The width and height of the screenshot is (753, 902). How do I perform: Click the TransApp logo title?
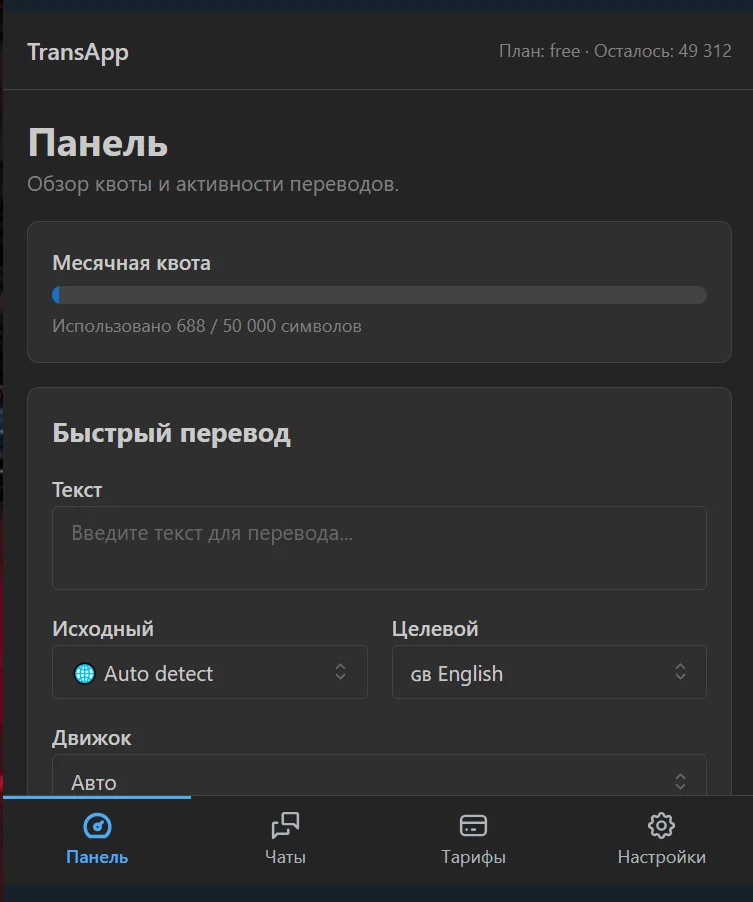point(78,52)
